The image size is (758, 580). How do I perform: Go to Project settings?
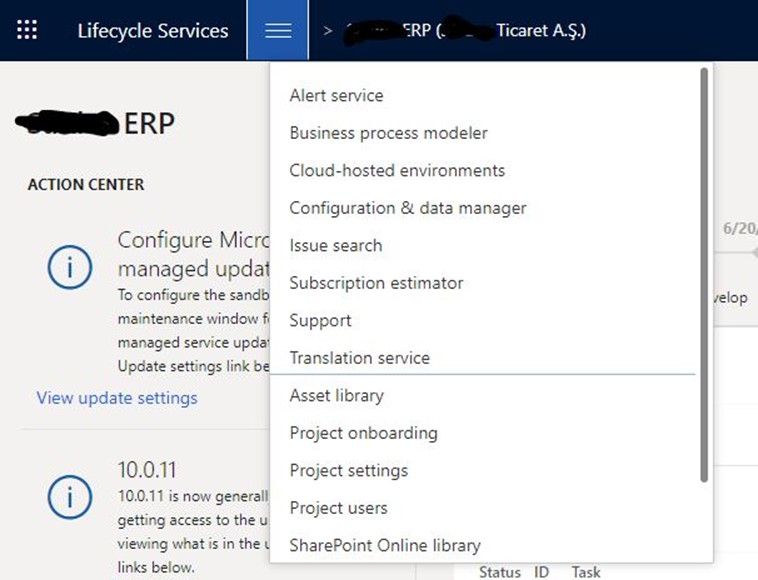coord(348,471)
